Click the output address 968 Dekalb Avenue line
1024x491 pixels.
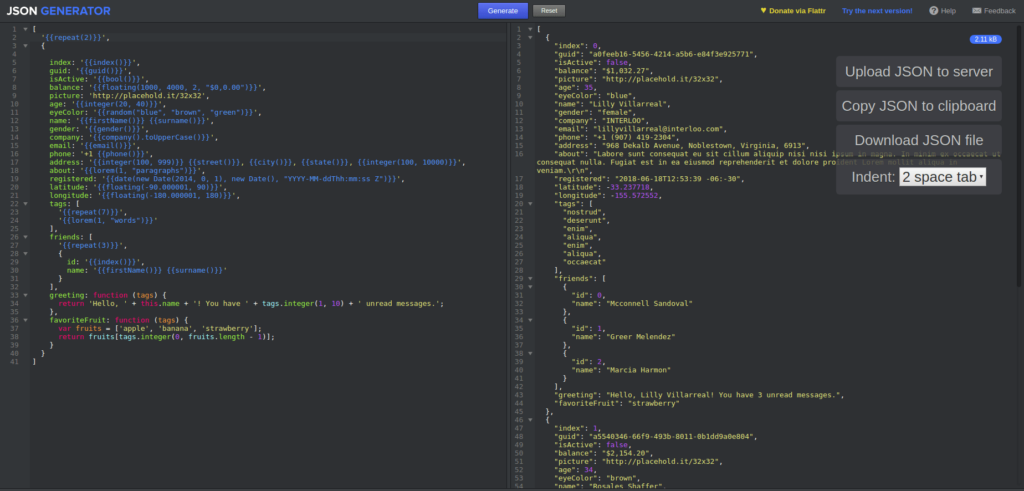click(x=682, y=146)
